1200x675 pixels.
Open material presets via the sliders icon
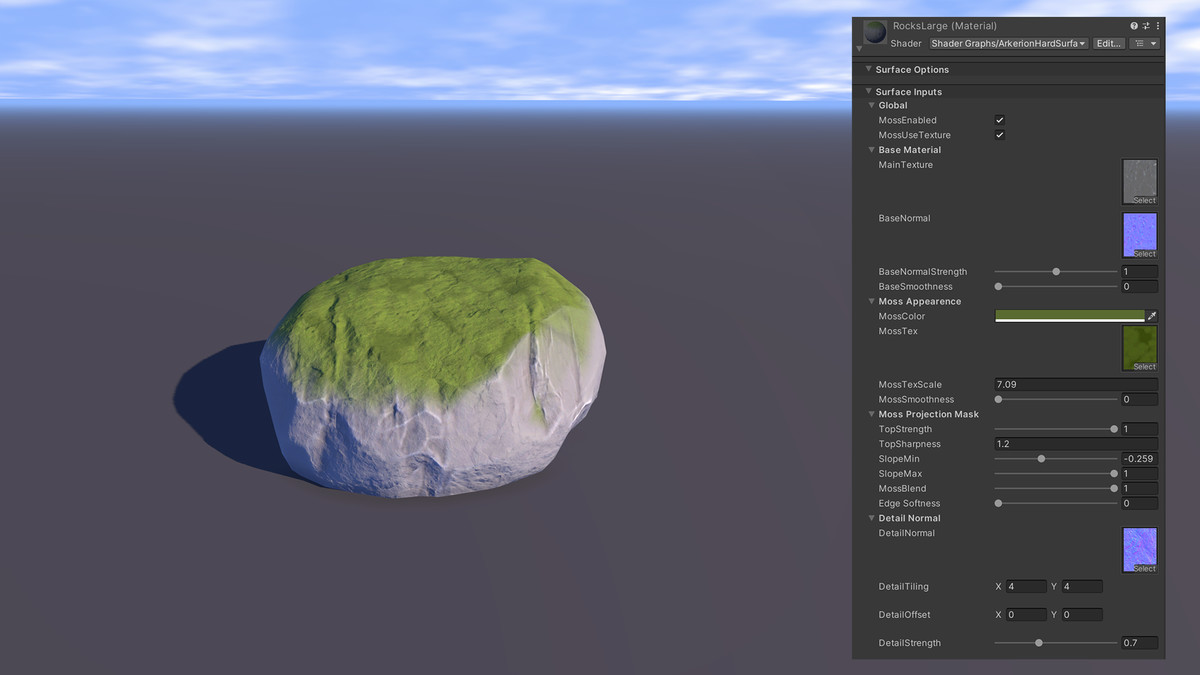click(x=1146, y=25)
